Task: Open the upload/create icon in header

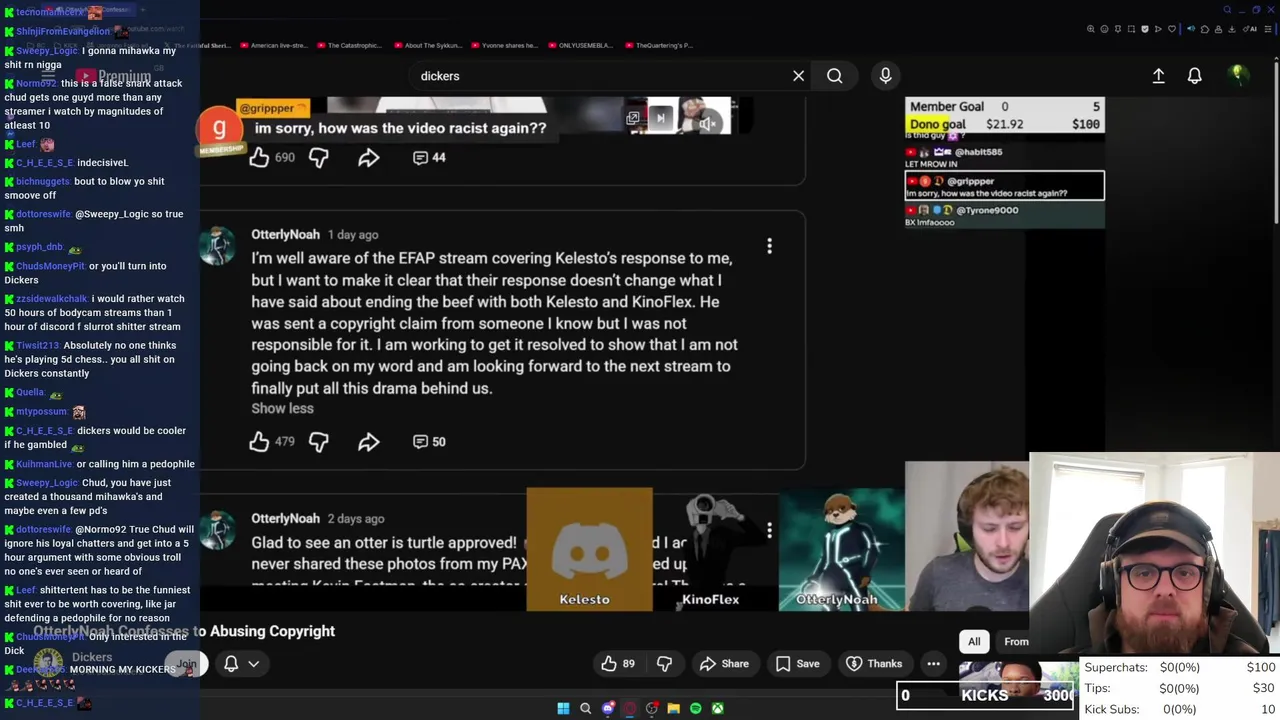Action: tap(1158, 76)
